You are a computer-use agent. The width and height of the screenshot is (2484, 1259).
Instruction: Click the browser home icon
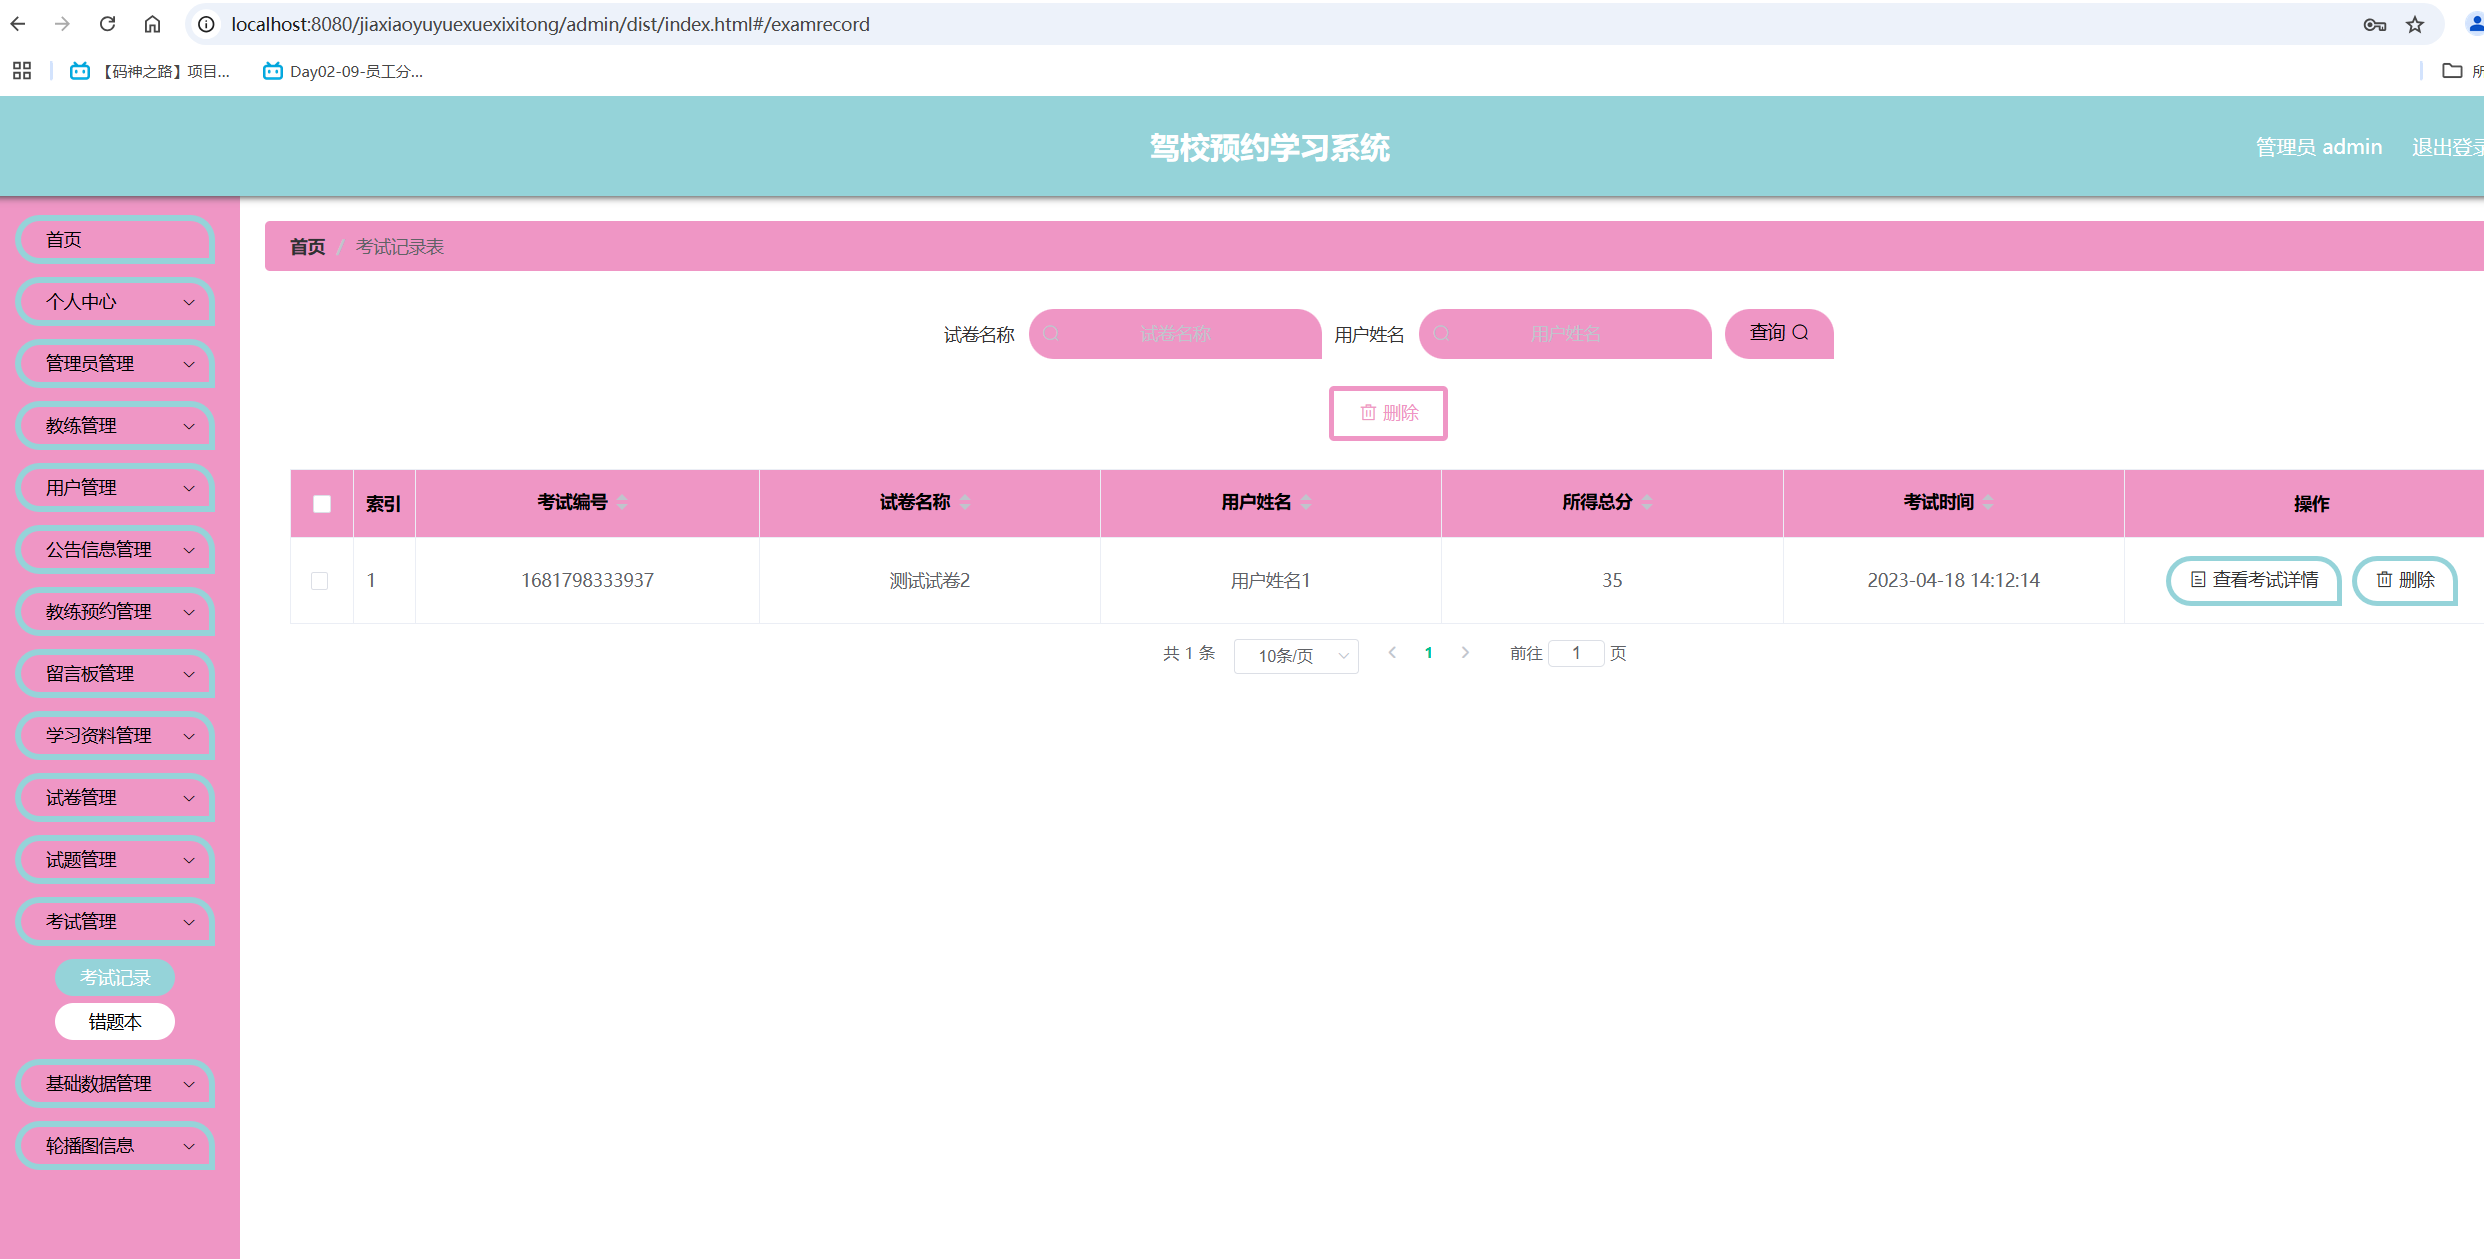pyautogui.click(x=152, y=24)
